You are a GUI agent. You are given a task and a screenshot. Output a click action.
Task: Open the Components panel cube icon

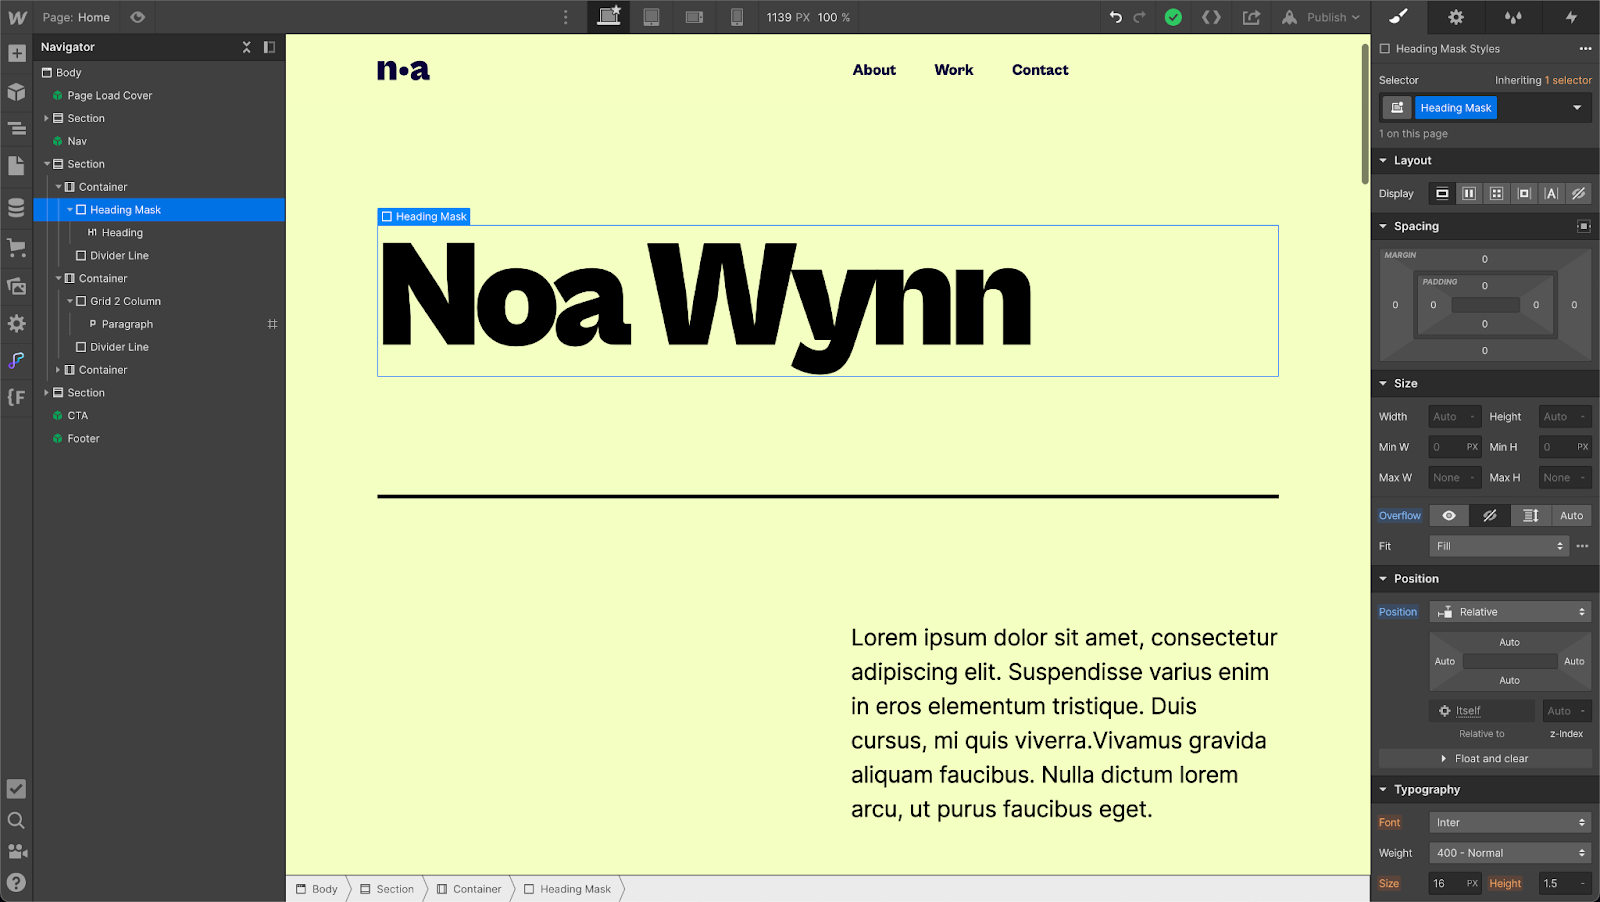[16, 91]
